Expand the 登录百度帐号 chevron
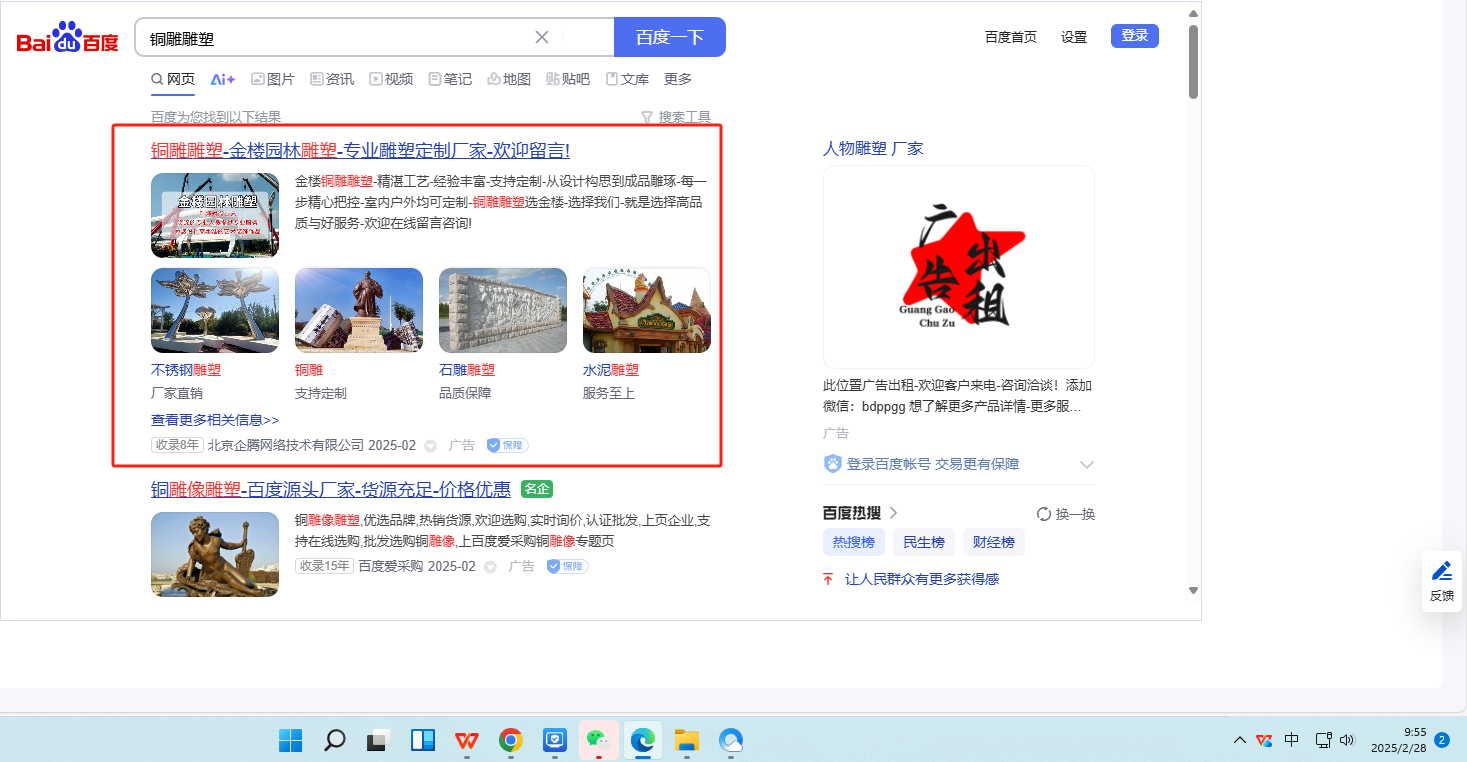Viewport: 1467px width, 762px height. click(1087, 465)
